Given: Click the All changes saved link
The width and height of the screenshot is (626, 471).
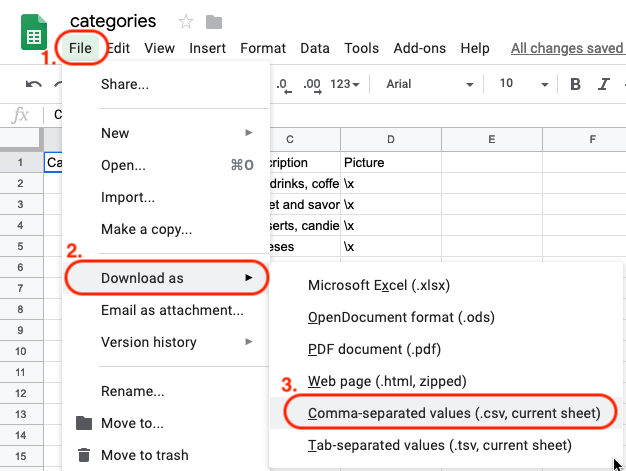Looking at the screenshot, I should 568,48.
